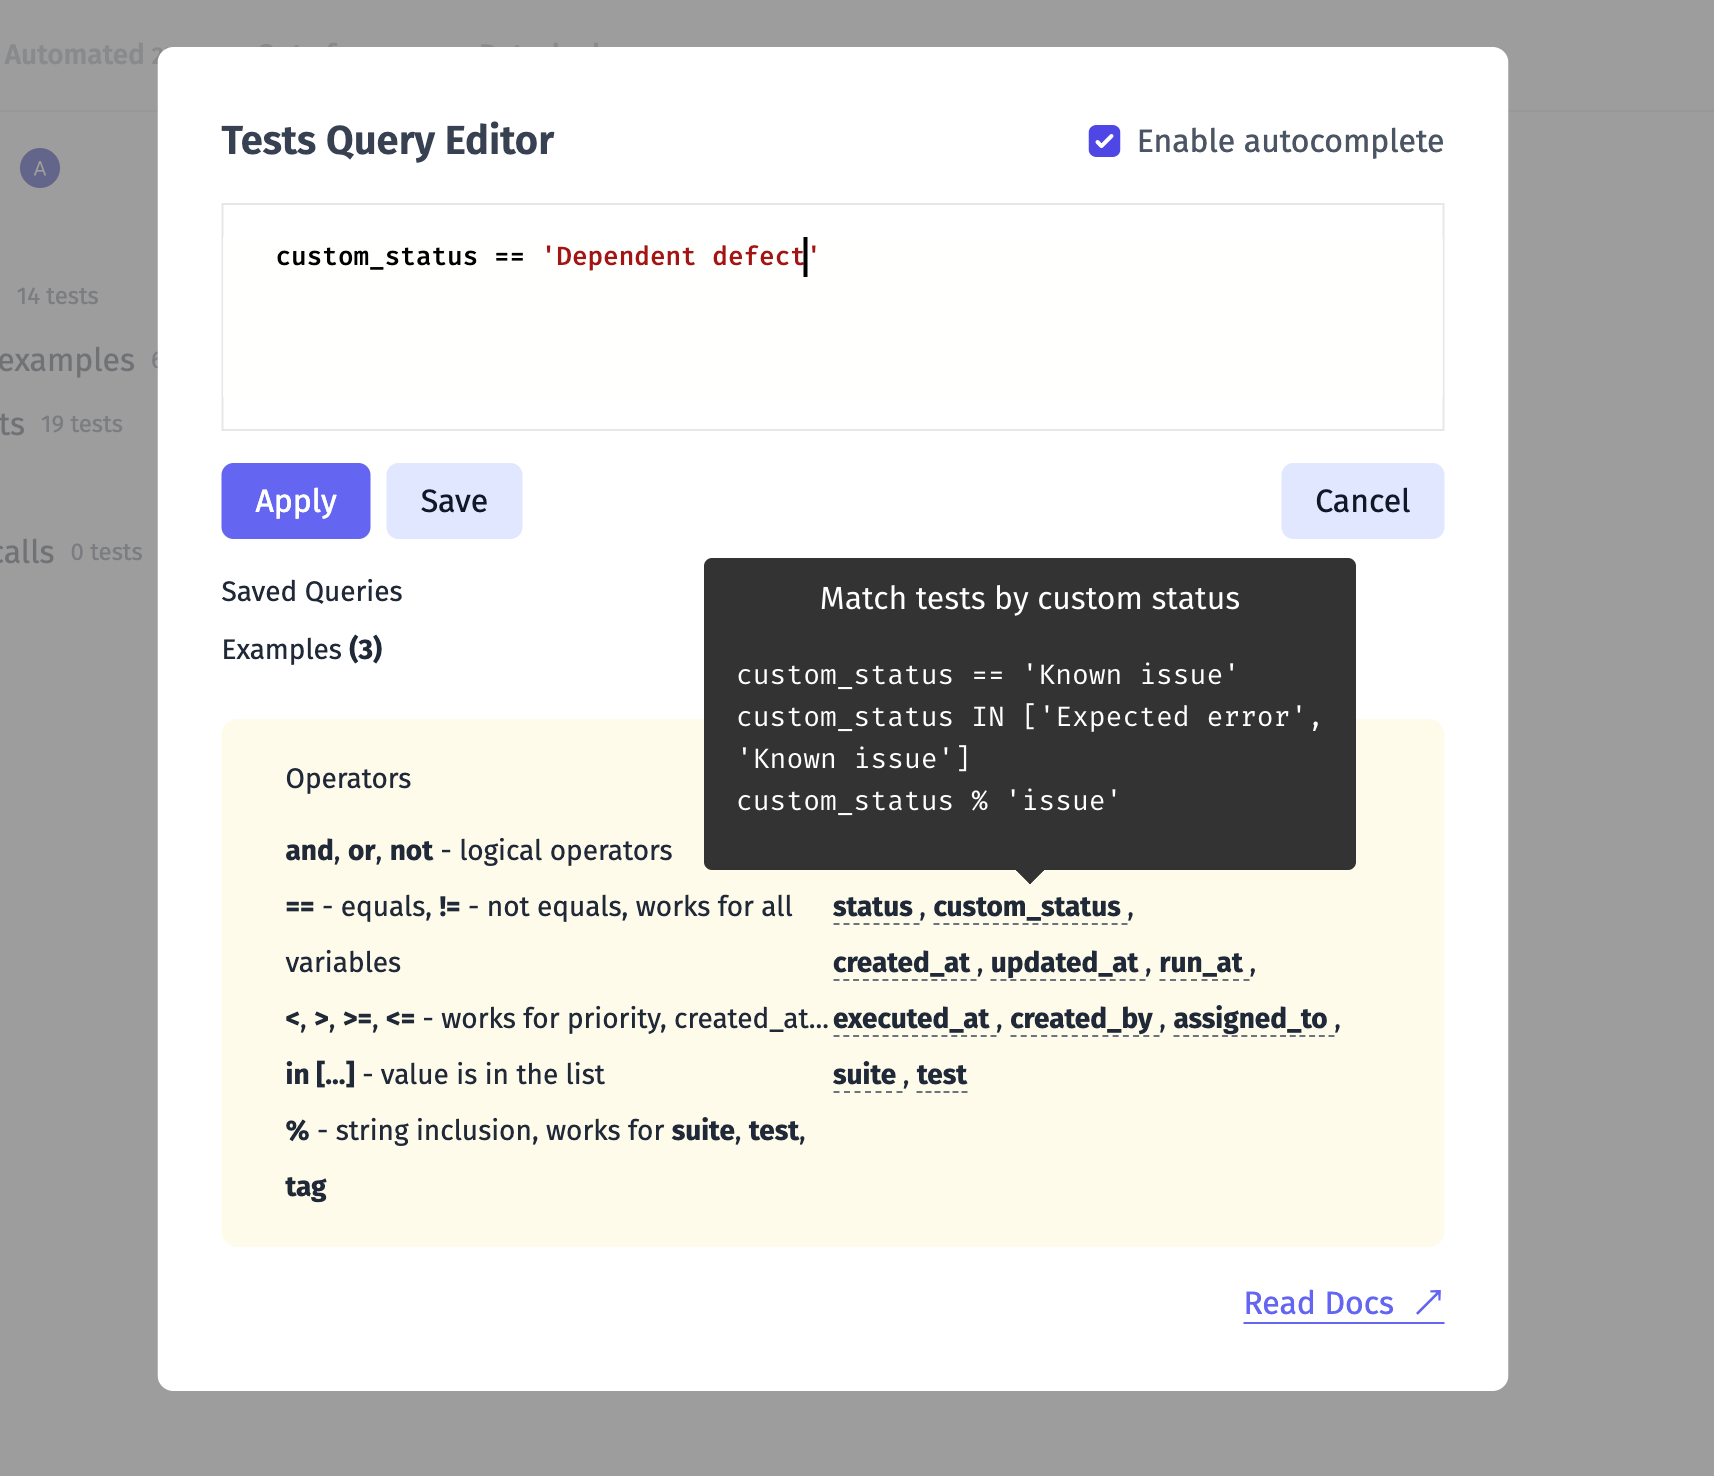1714x1476 pixels.
Task: Select the test variable
Action: point(942,1075)
